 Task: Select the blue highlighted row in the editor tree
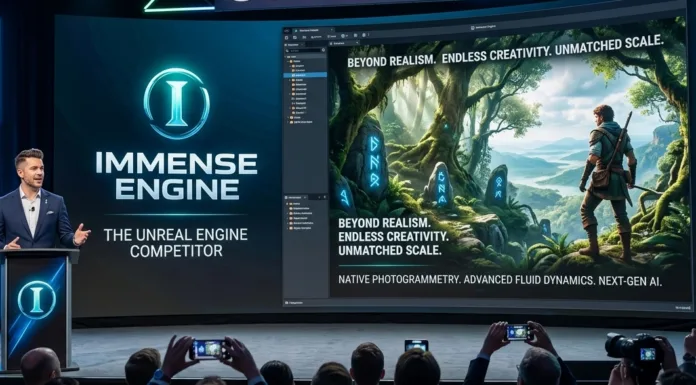305,75
